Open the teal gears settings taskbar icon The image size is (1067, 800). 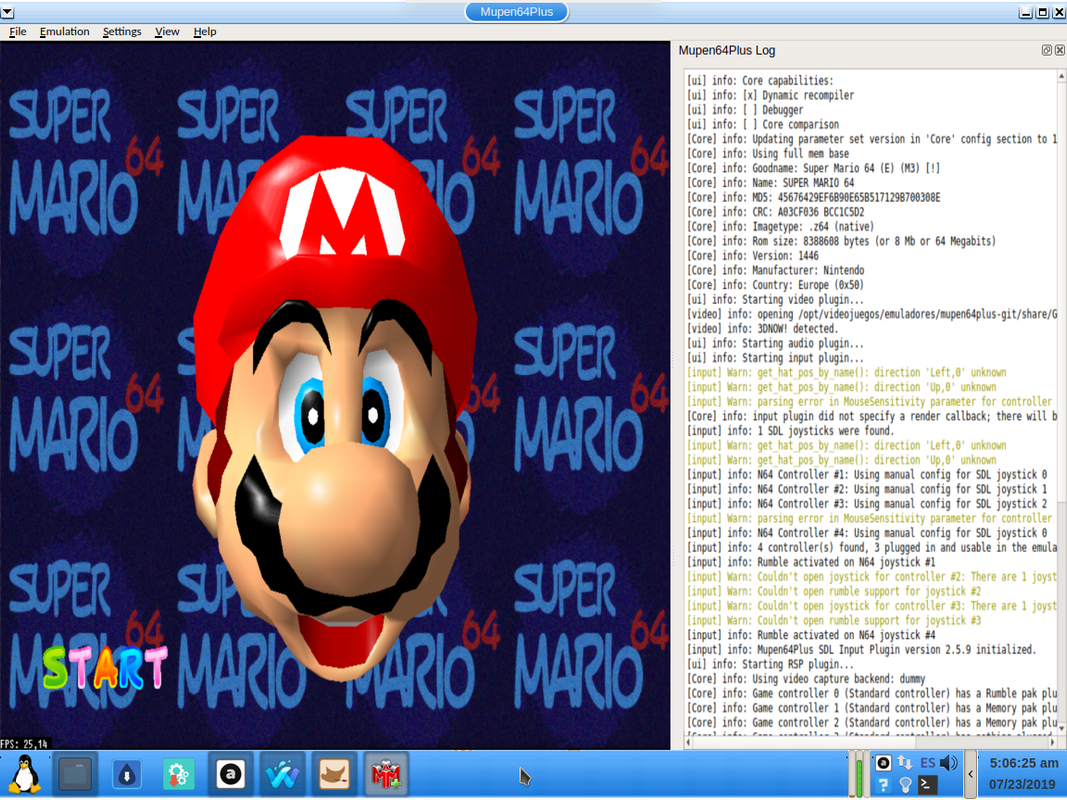(x=178, y=774)
